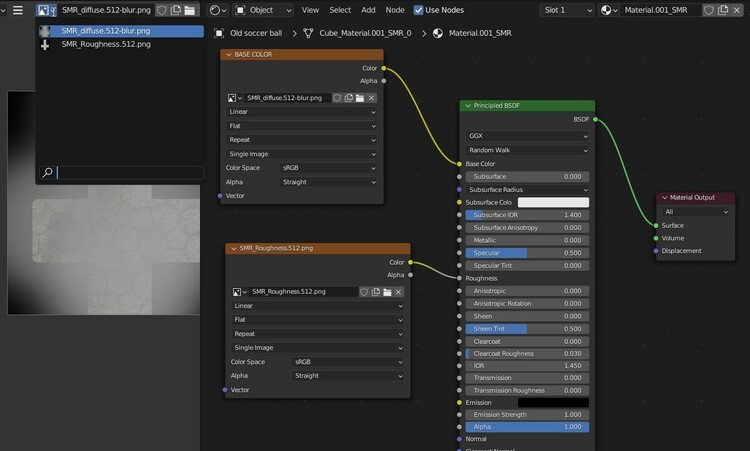Open the hamburger menu in the image editor header

(18, 10)
